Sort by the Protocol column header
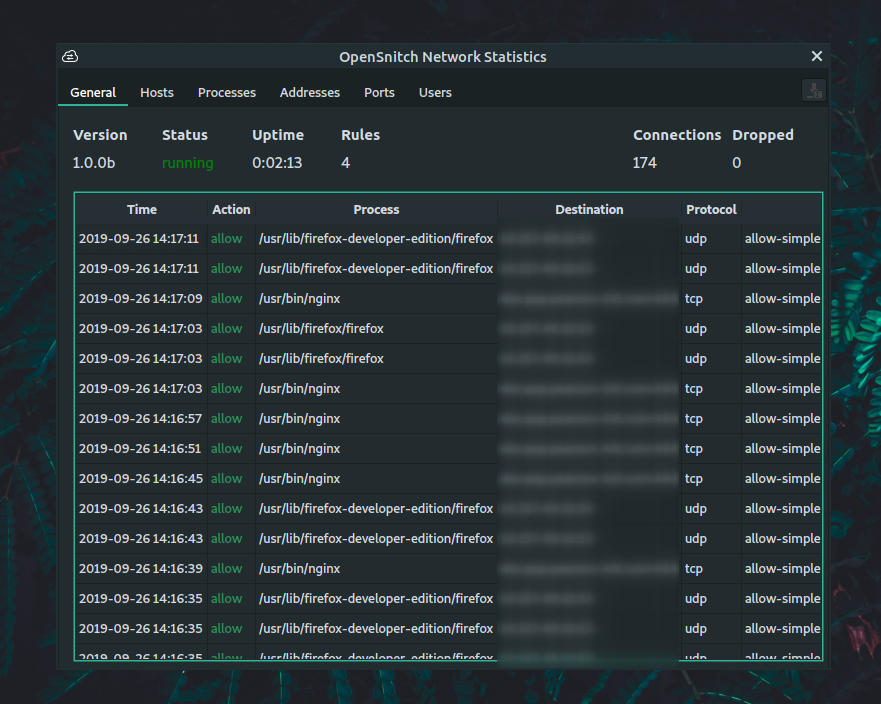The image size is (881, 704). point(711,210)
